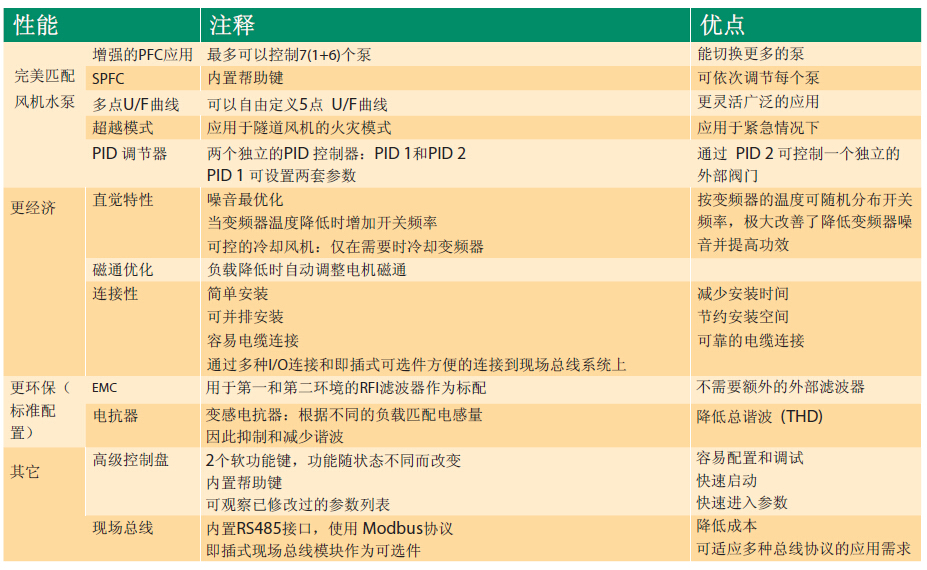927x570 pixels.
Task: Click 减少安装时间 text
Action: coord(743,294)
